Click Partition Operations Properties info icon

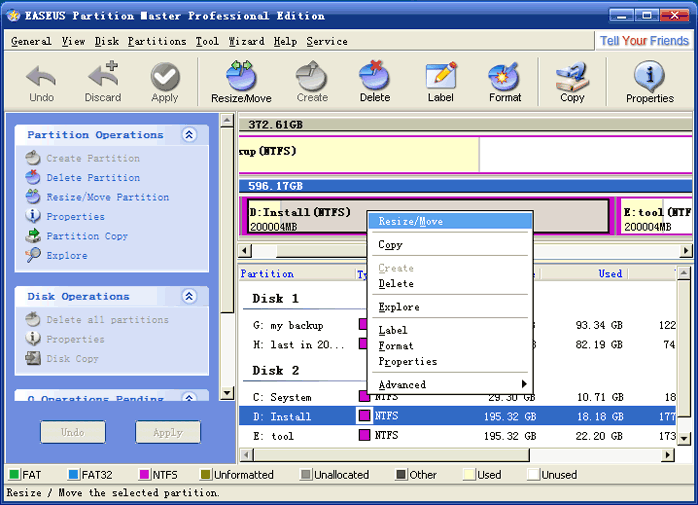pos(33,216)
